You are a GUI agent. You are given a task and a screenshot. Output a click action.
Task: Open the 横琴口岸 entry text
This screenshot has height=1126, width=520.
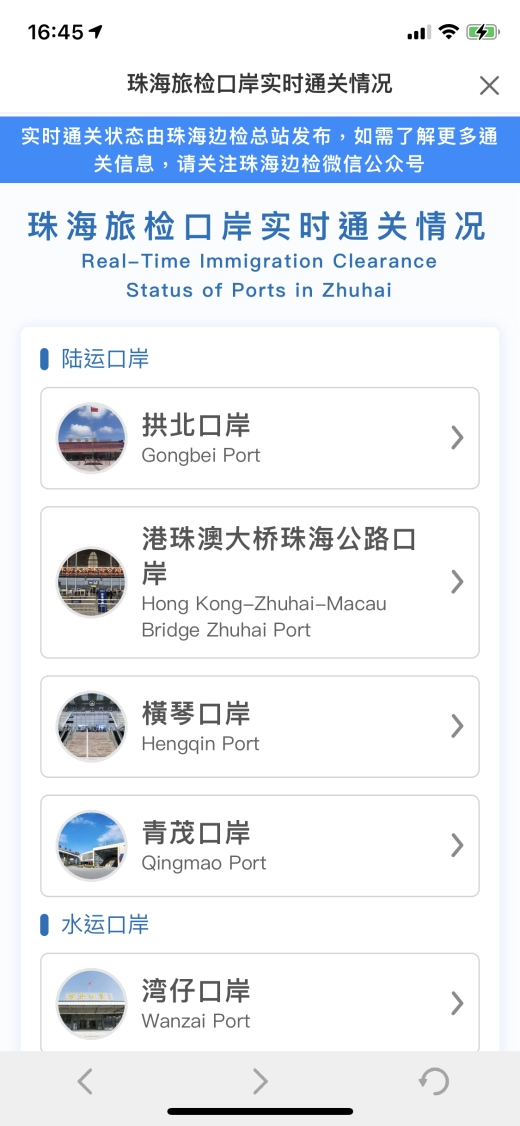point(196,714)
